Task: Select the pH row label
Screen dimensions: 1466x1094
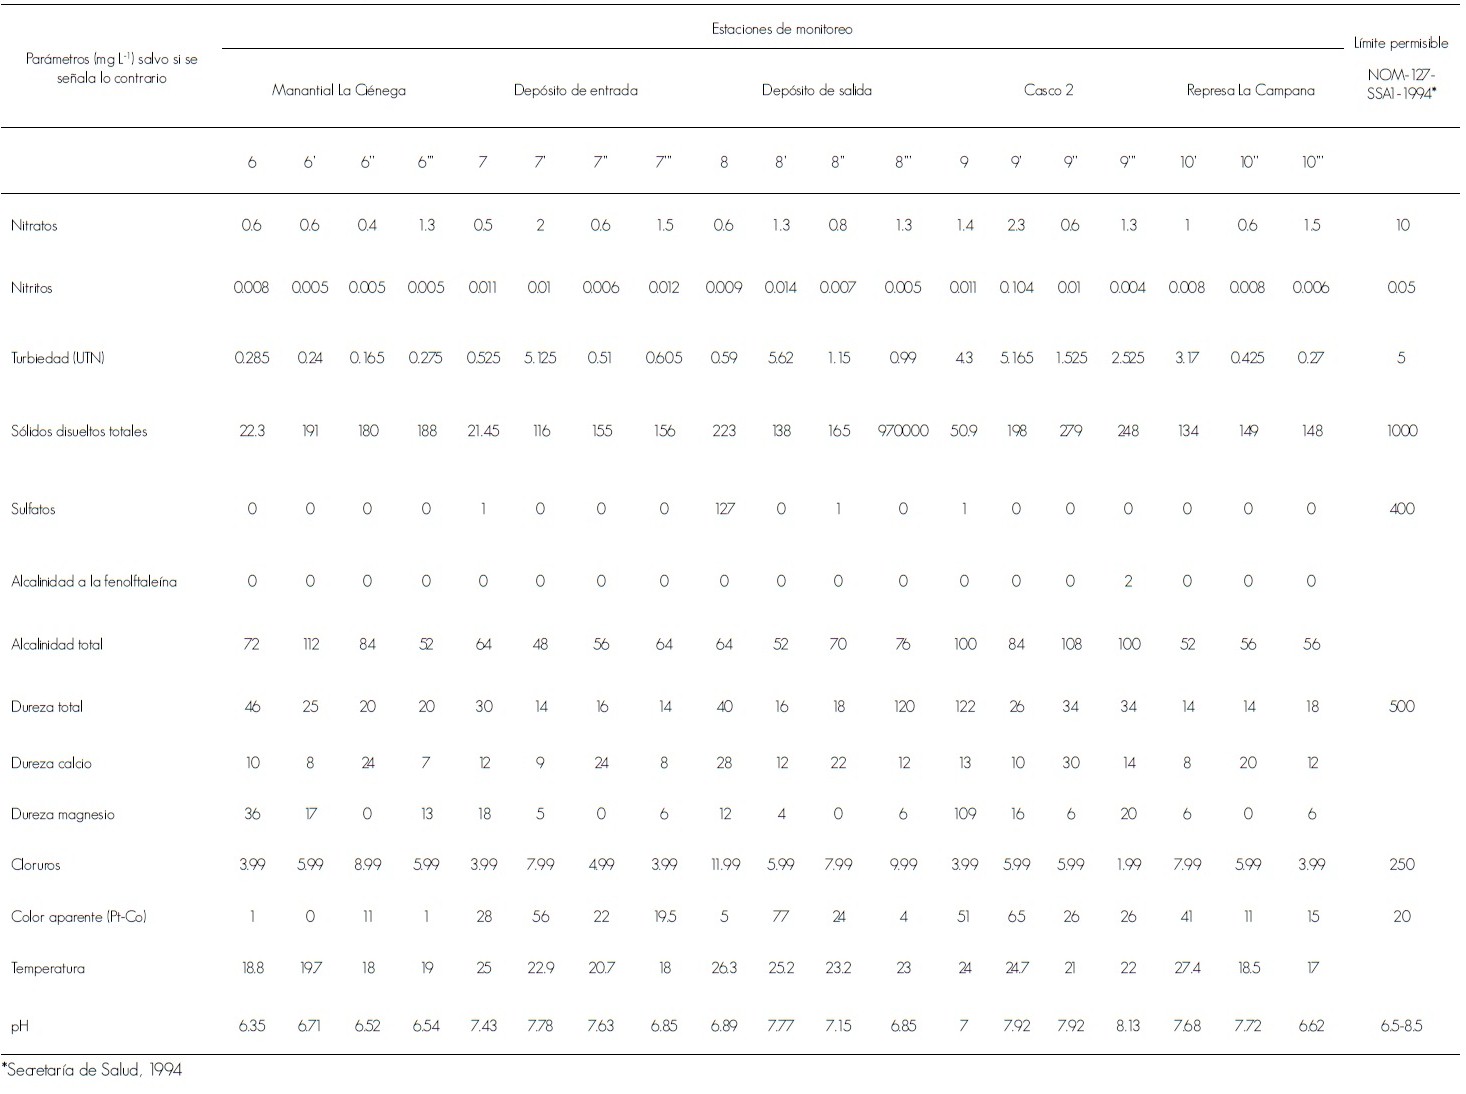Action: click(19, 1026)
